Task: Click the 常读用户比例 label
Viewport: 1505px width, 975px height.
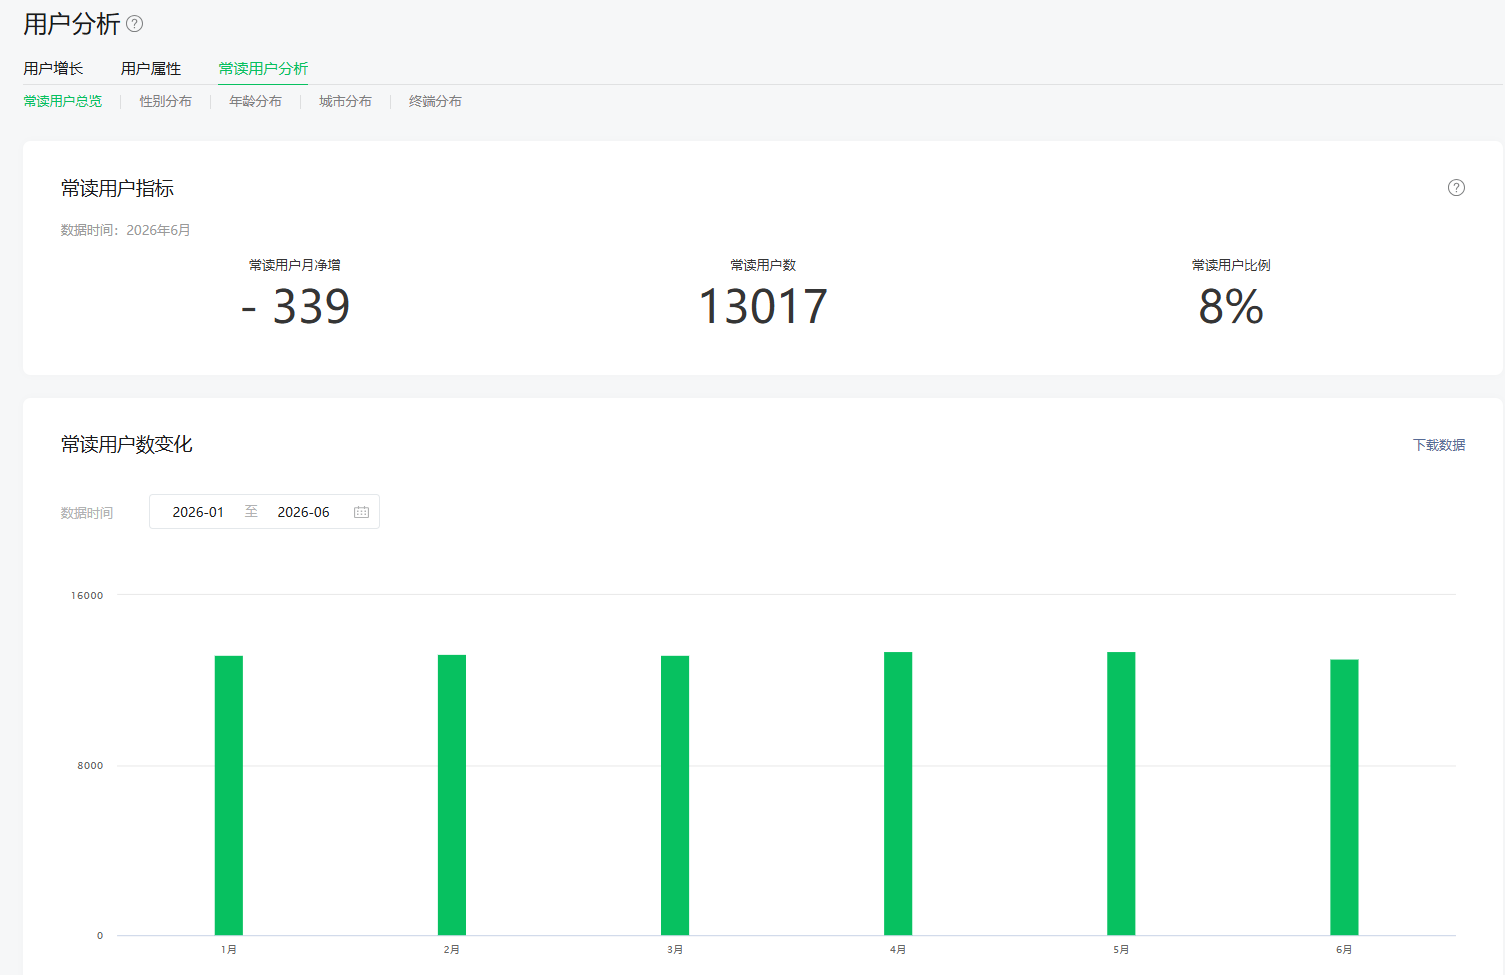Action: coord(1231,265)
